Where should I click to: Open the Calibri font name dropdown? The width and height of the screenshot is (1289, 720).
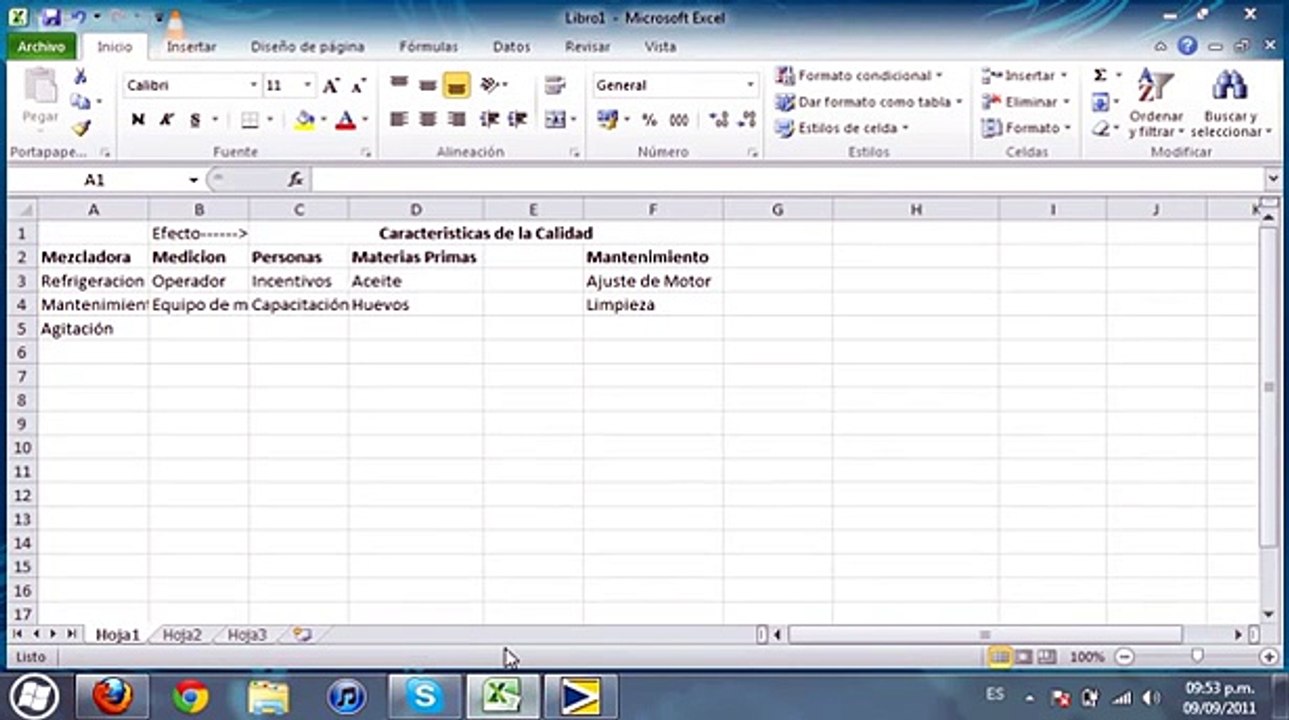(x=253, y=86)
